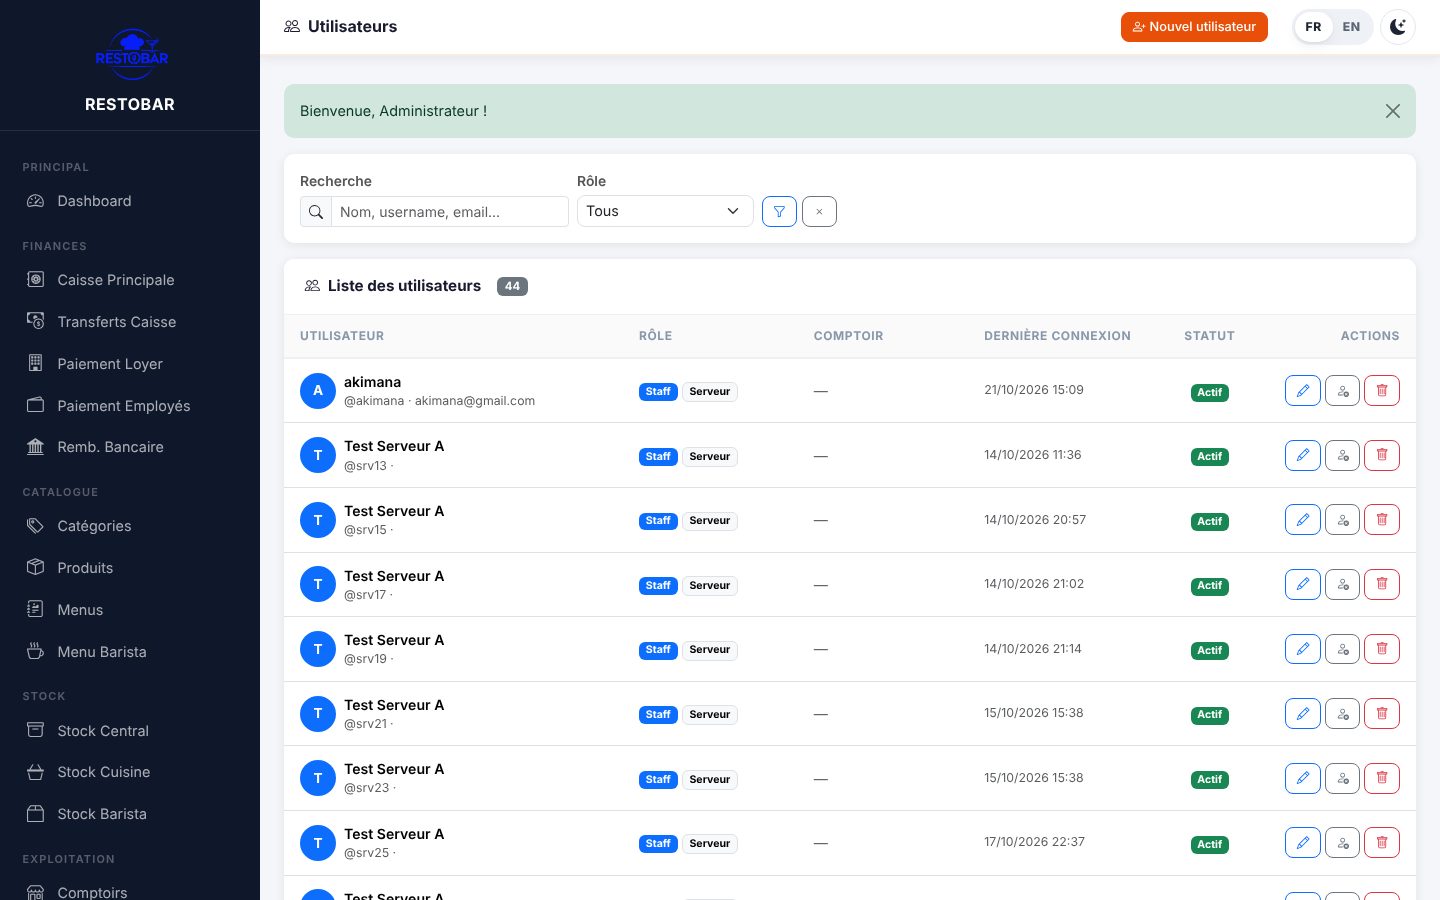Viewport: 1440px width, 900px height.
Task: Click the Nouvel utilisateur button
Action: (1194, 27)
